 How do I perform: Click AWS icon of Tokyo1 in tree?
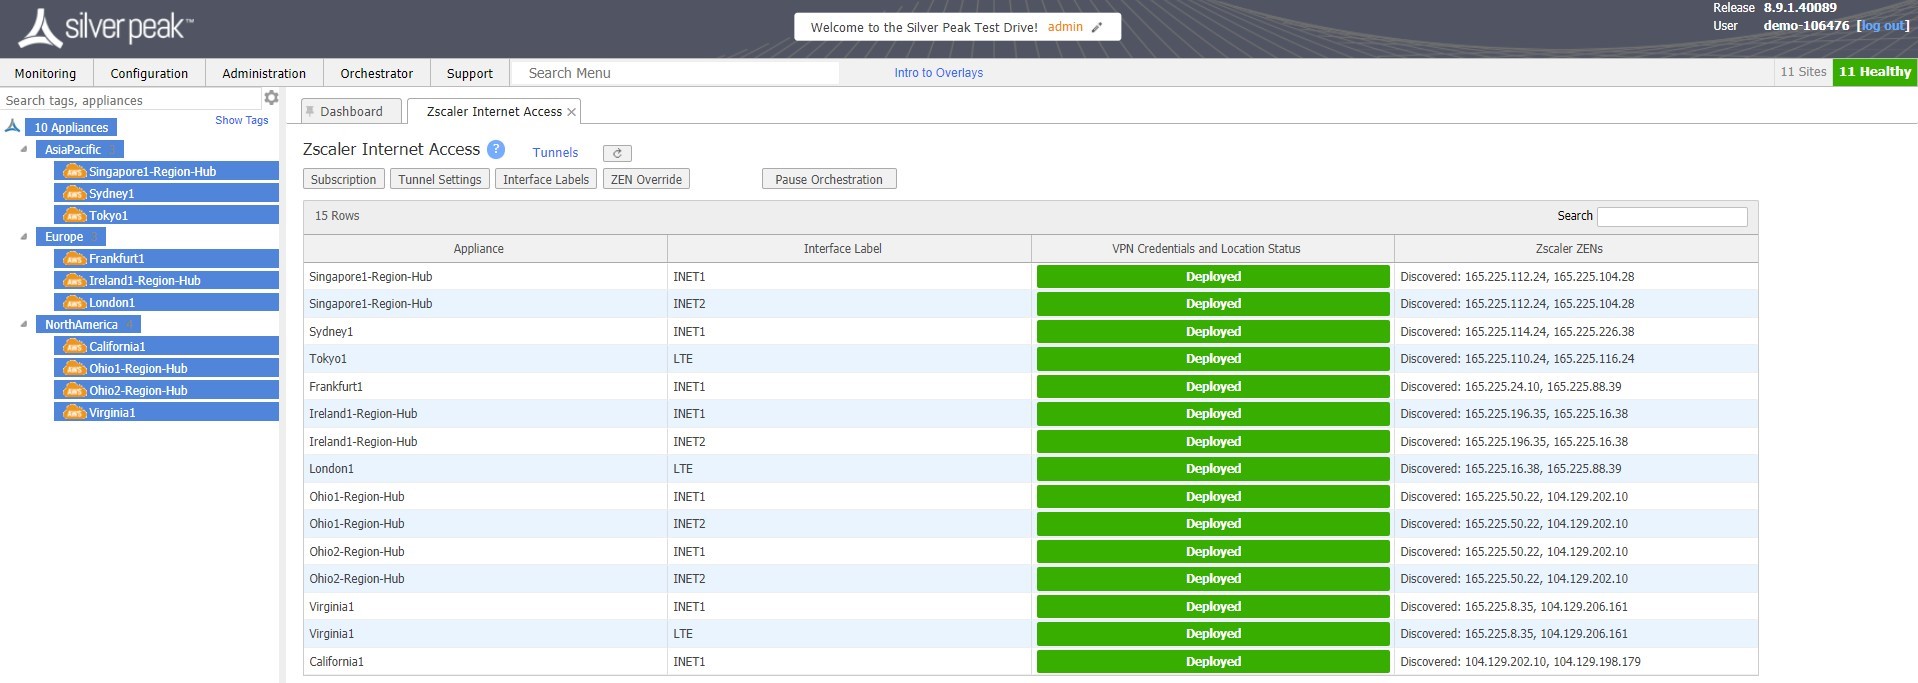click(75, 215)
